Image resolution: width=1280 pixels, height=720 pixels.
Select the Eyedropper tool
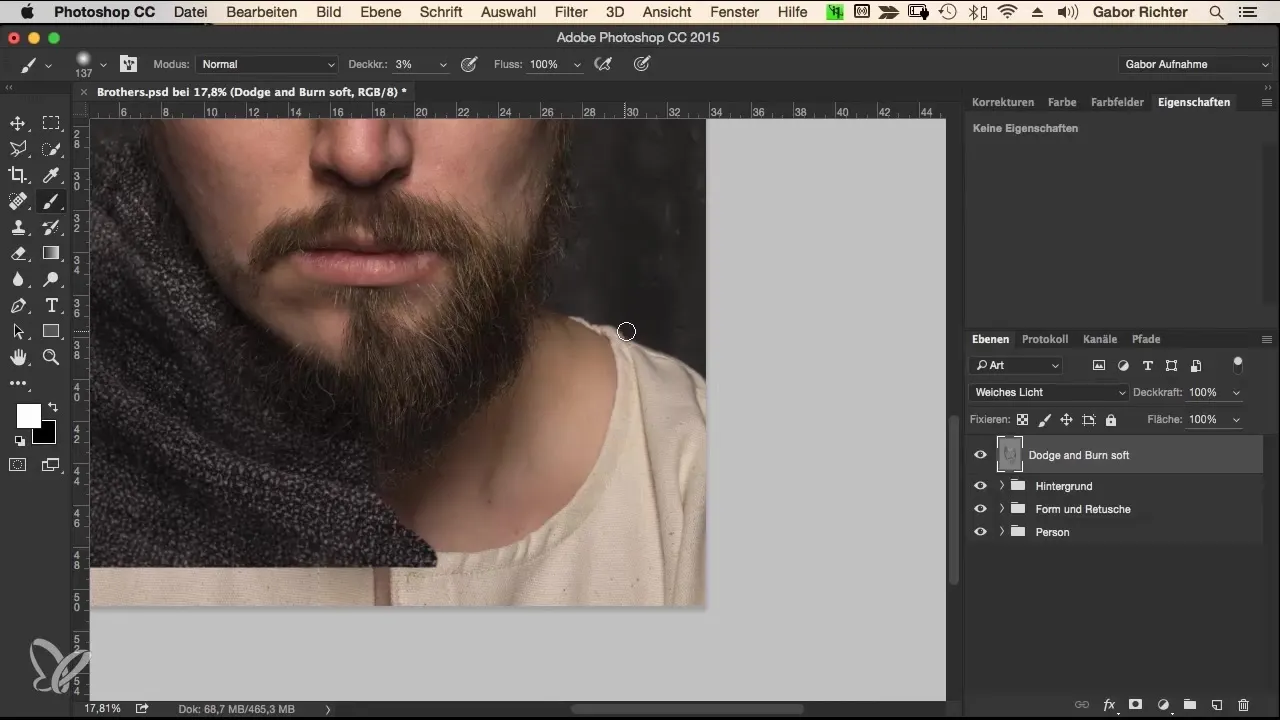pos(51,175)
